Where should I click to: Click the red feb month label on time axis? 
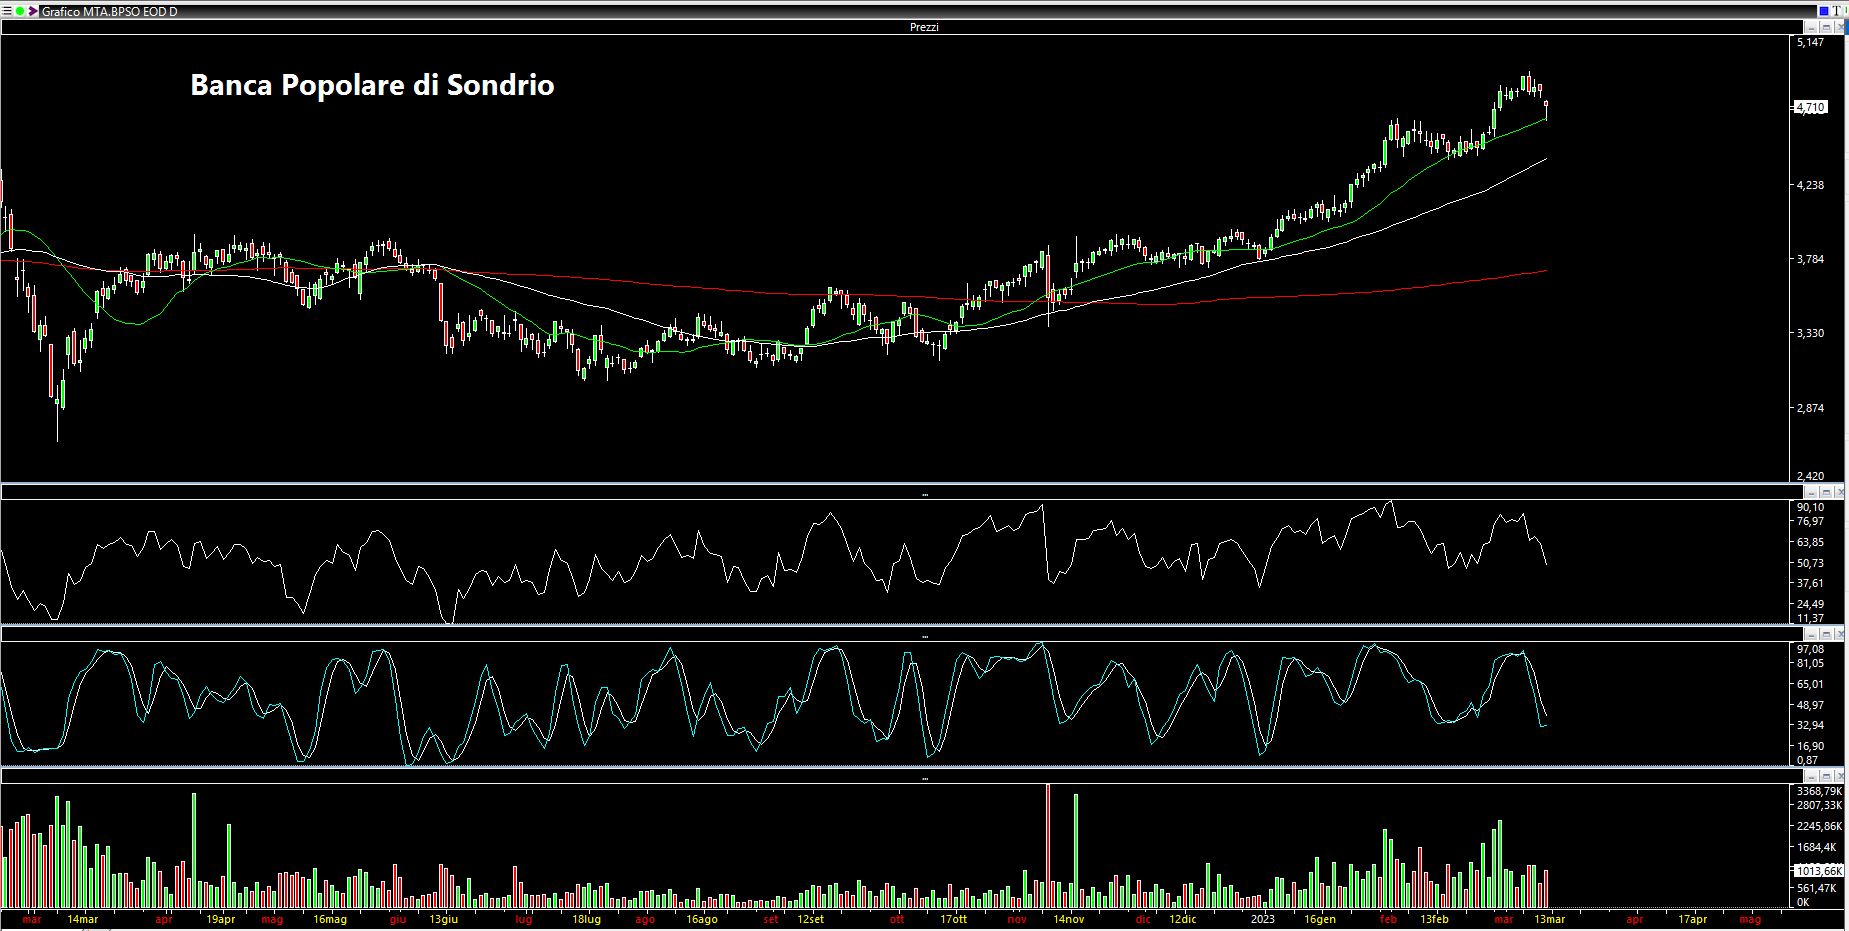pos(1388,919)
